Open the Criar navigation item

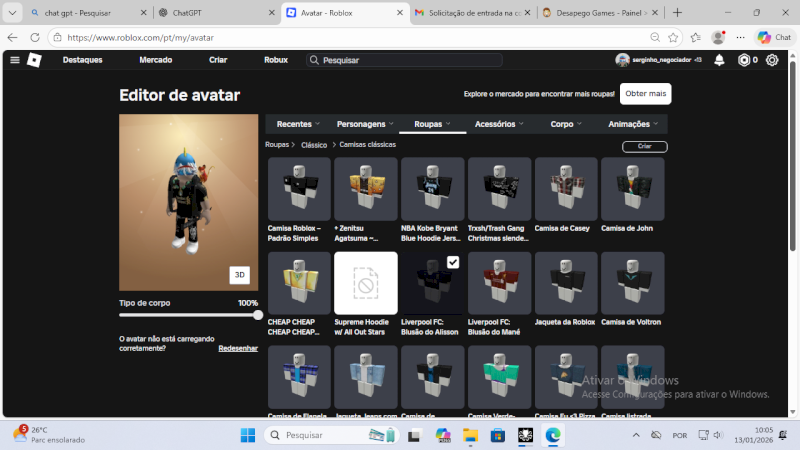click(x=218, y=60)
